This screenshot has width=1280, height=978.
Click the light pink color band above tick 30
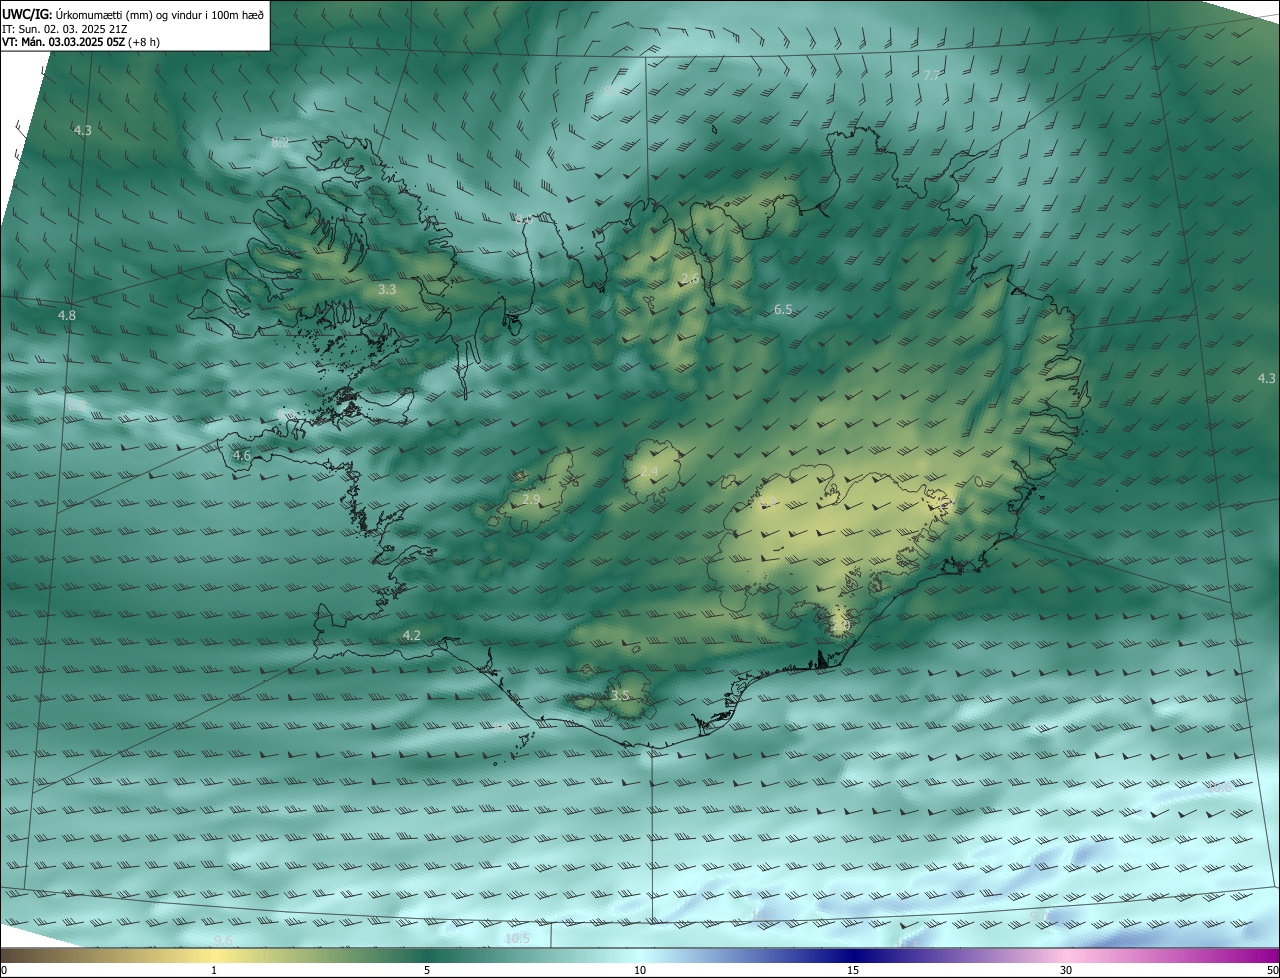point(1066,955)
